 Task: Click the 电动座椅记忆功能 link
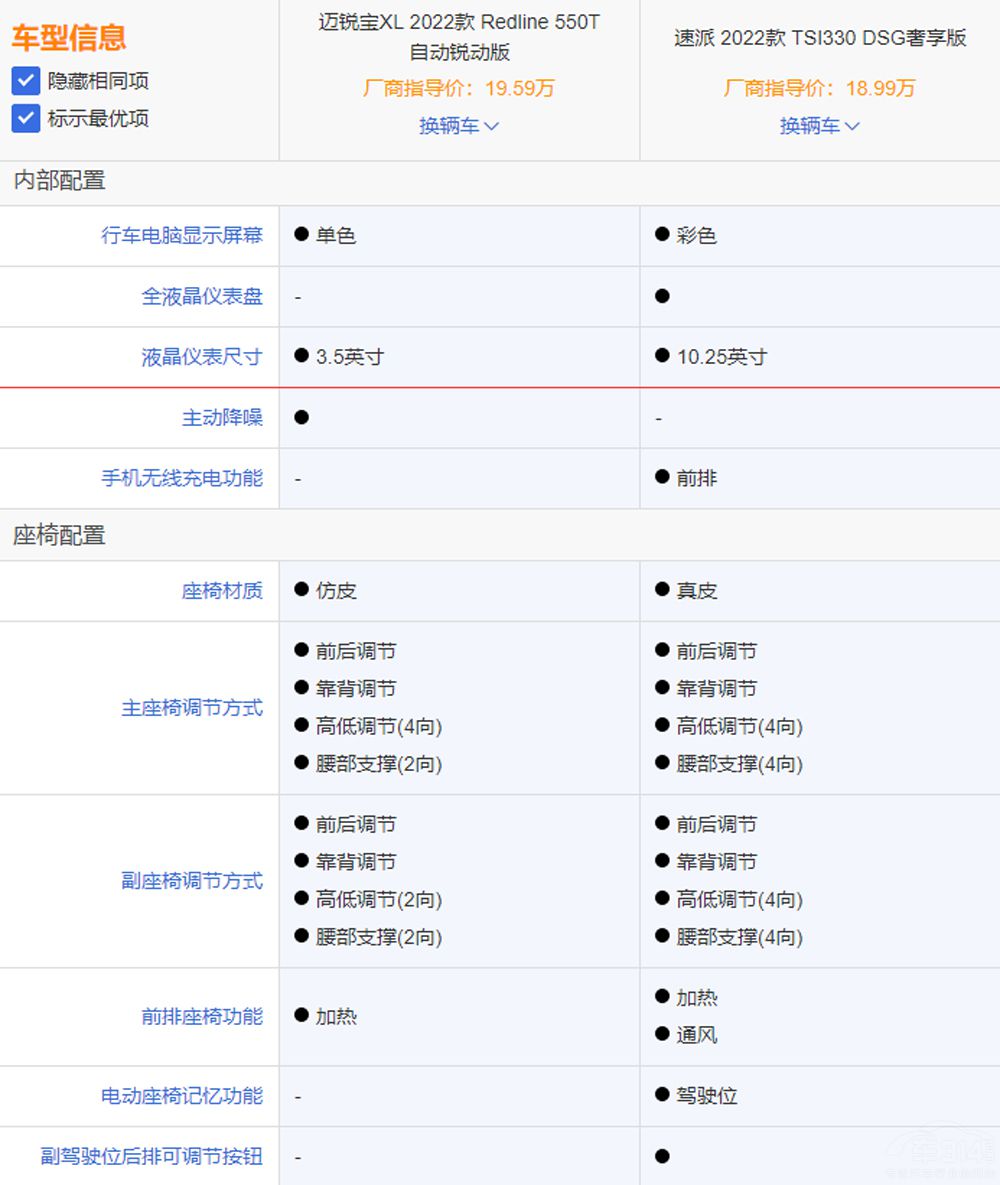(182, 1096)
